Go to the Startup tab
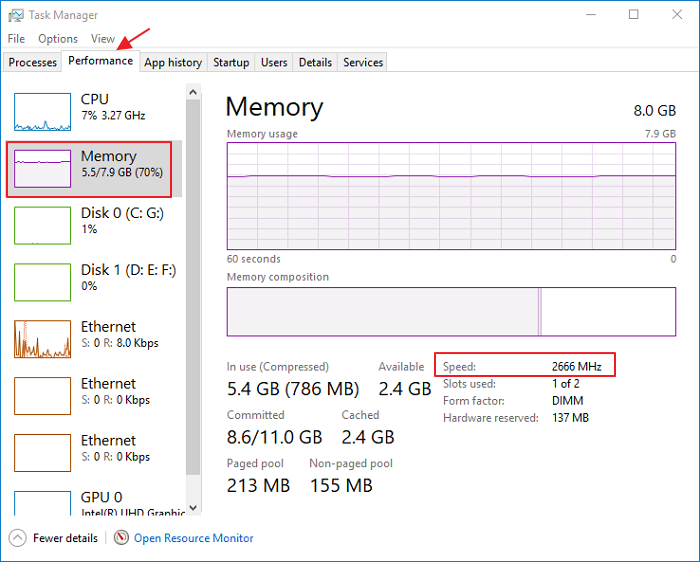The height and width of the screenshot is (562, 700). (231, 62)
